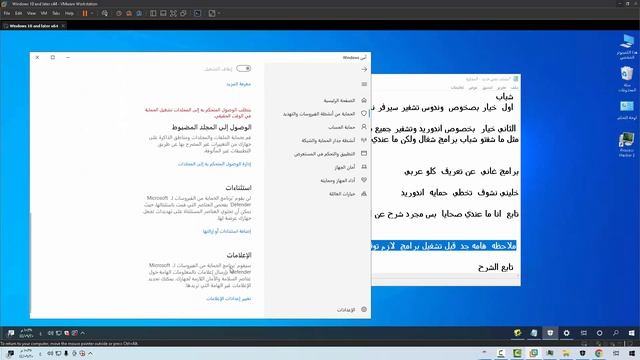This screenshot has width=640, height=360.
Task: Click add or remove exclusions link under 'استثناءات'
Action: [227, 231]
